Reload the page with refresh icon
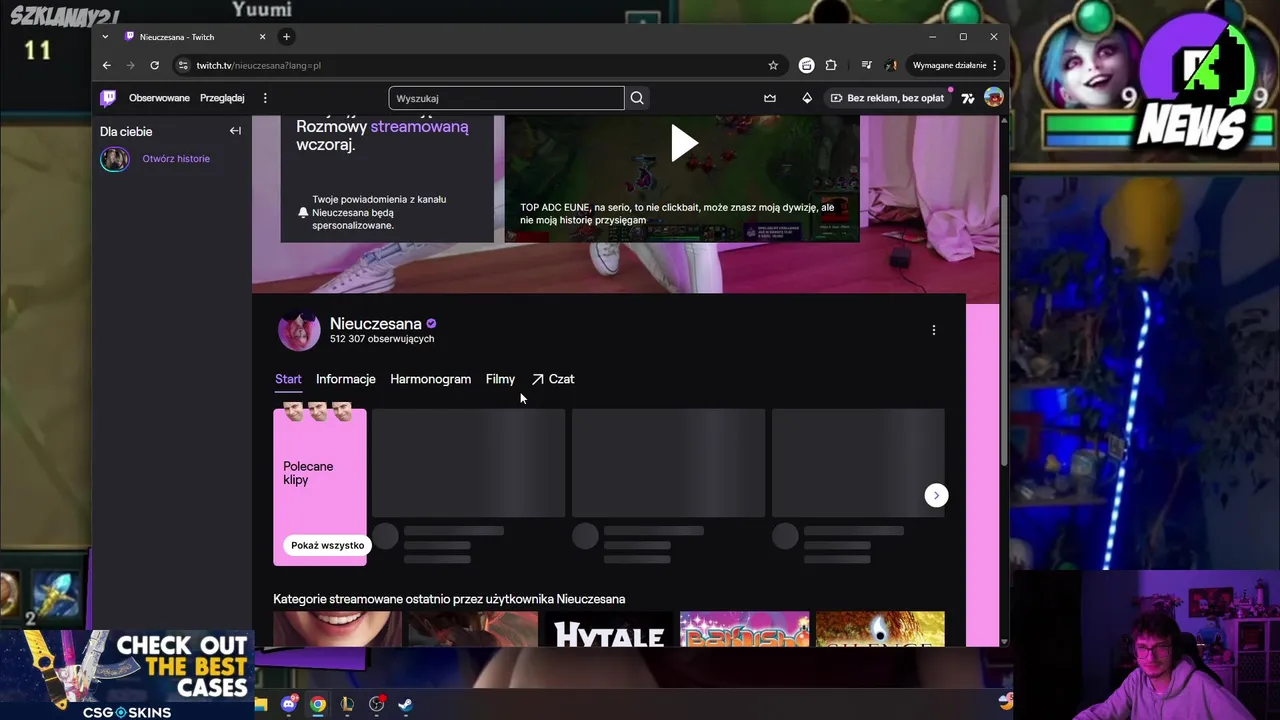1280x720 pixels. [155, 65]
